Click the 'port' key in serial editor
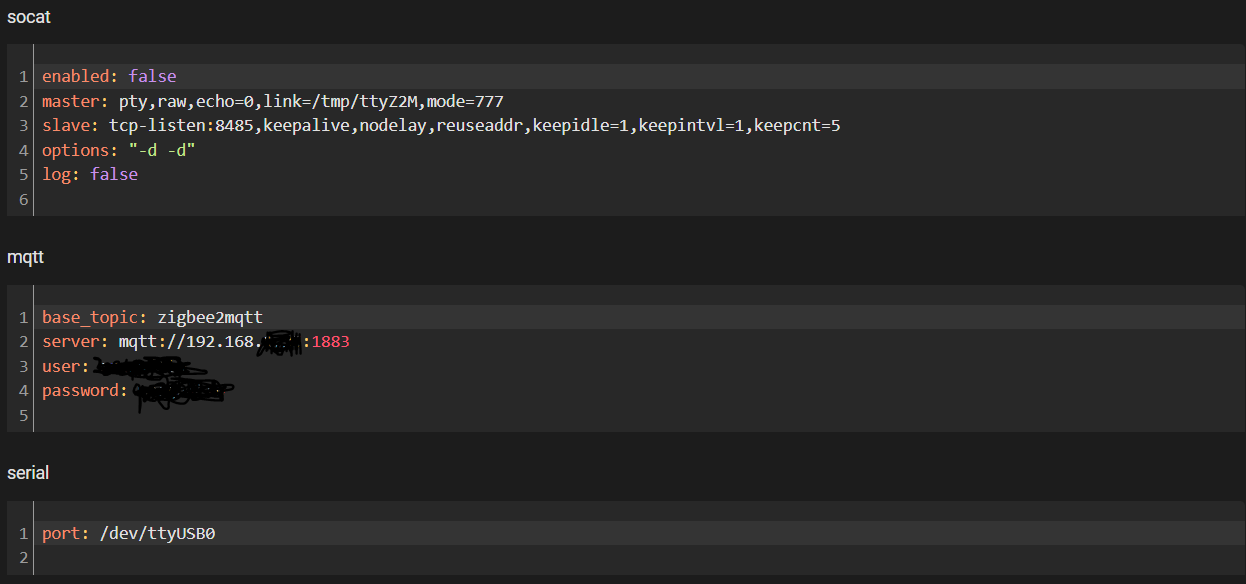Screen dimensions: 1246x584 61,534
